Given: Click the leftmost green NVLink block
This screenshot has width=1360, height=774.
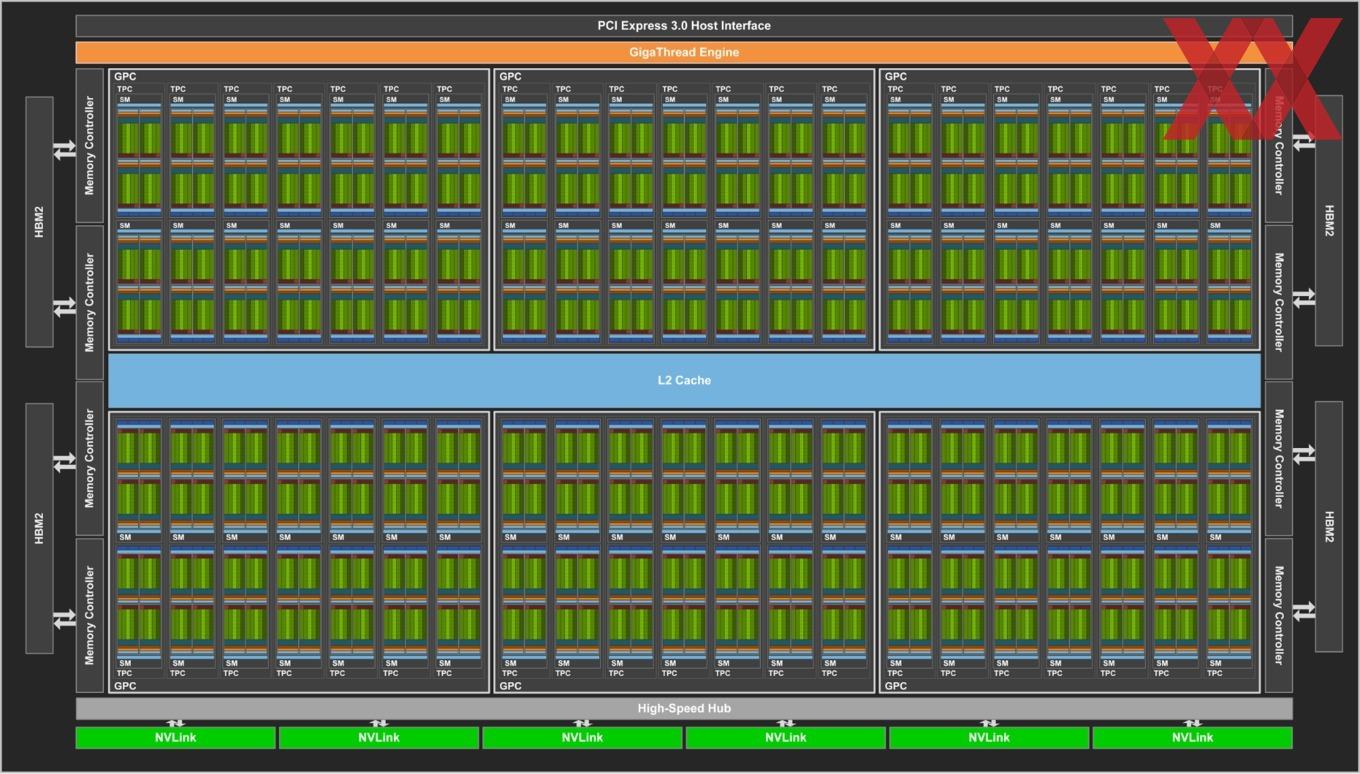Looking at the screenshot, I should tap(175, 738).
